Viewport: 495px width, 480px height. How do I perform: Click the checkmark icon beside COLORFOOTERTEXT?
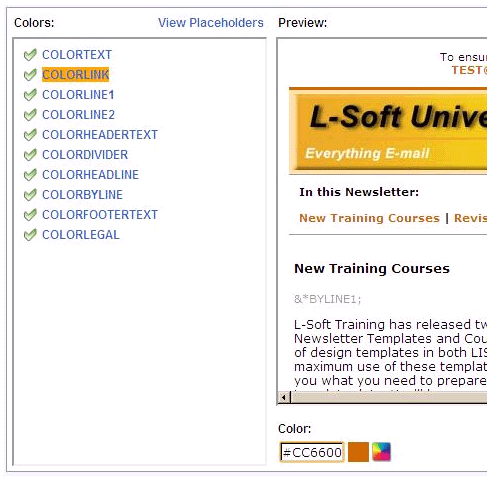(x=30, y=215)
